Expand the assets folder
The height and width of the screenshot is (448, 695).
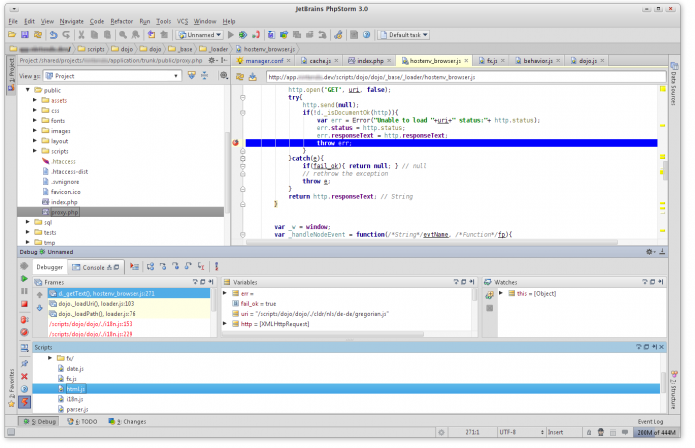coord(35,100)
